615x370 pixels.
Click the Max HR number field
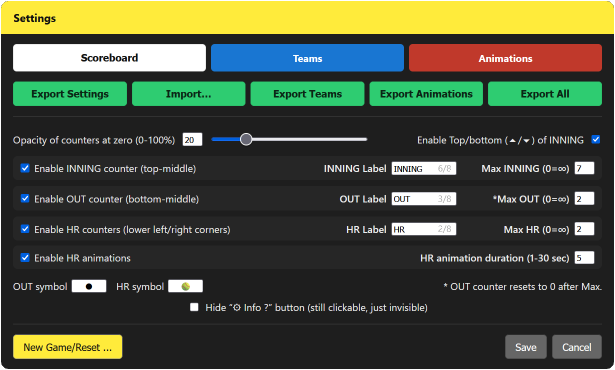tap(584, 229)
